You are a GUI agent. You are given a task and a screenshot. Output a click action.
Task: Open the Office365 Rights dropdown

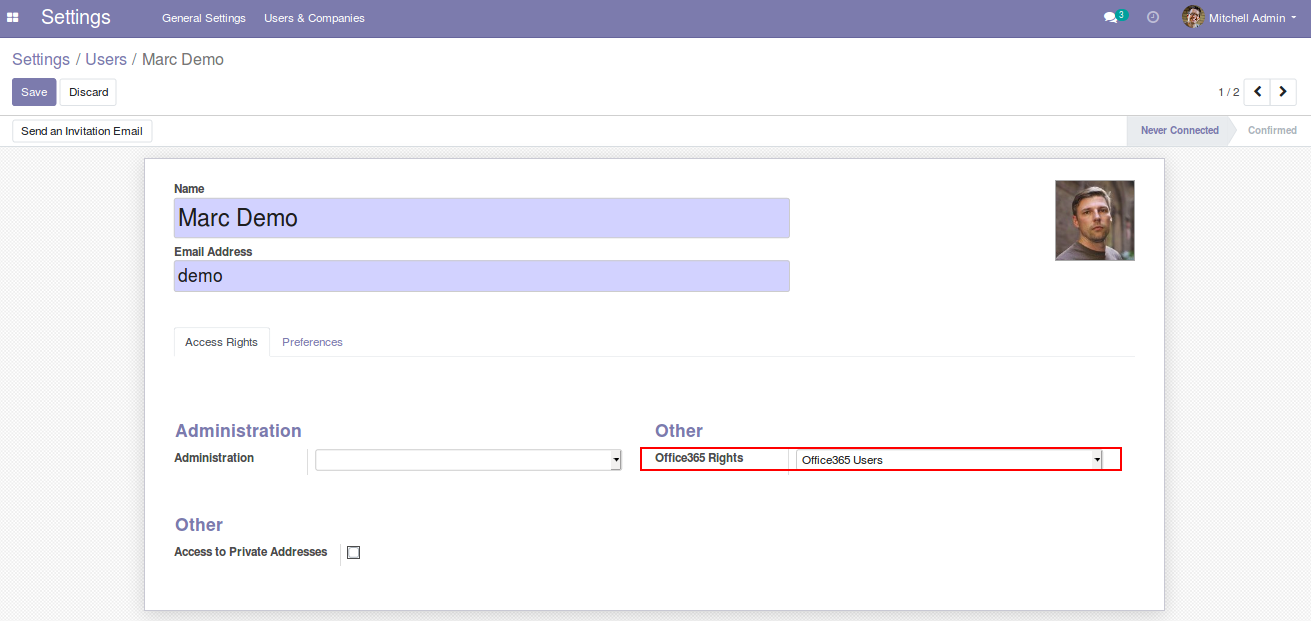[949, 460]
